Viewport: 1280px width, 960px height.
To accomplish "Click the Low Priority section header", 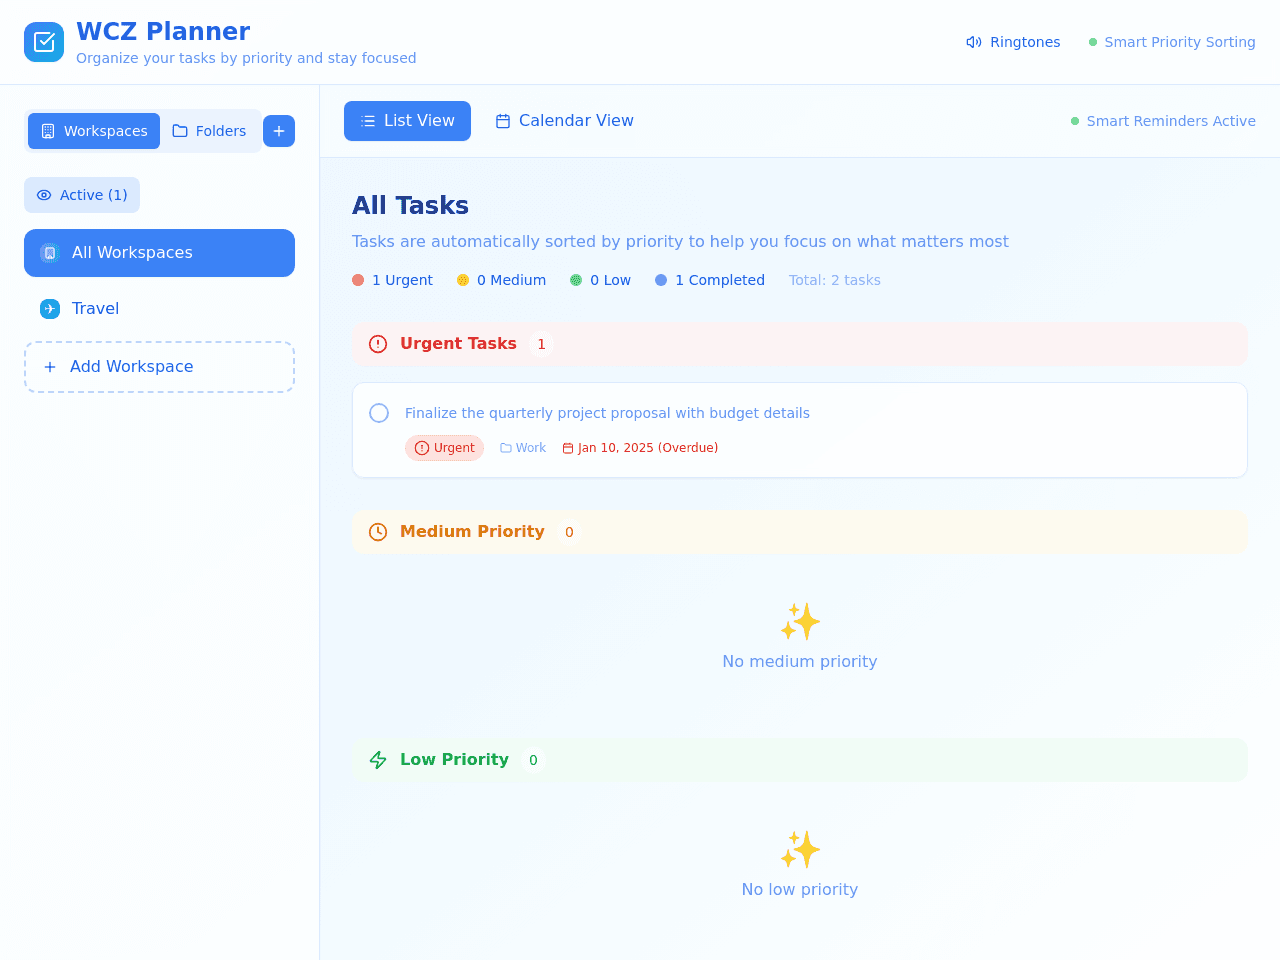I will click(x=800, y=760).
